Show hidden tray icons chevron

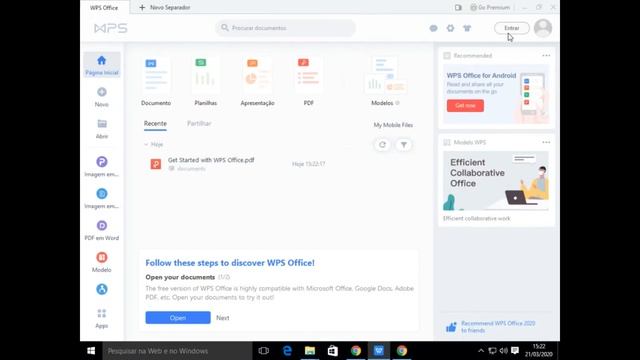[x=481, y=351]
